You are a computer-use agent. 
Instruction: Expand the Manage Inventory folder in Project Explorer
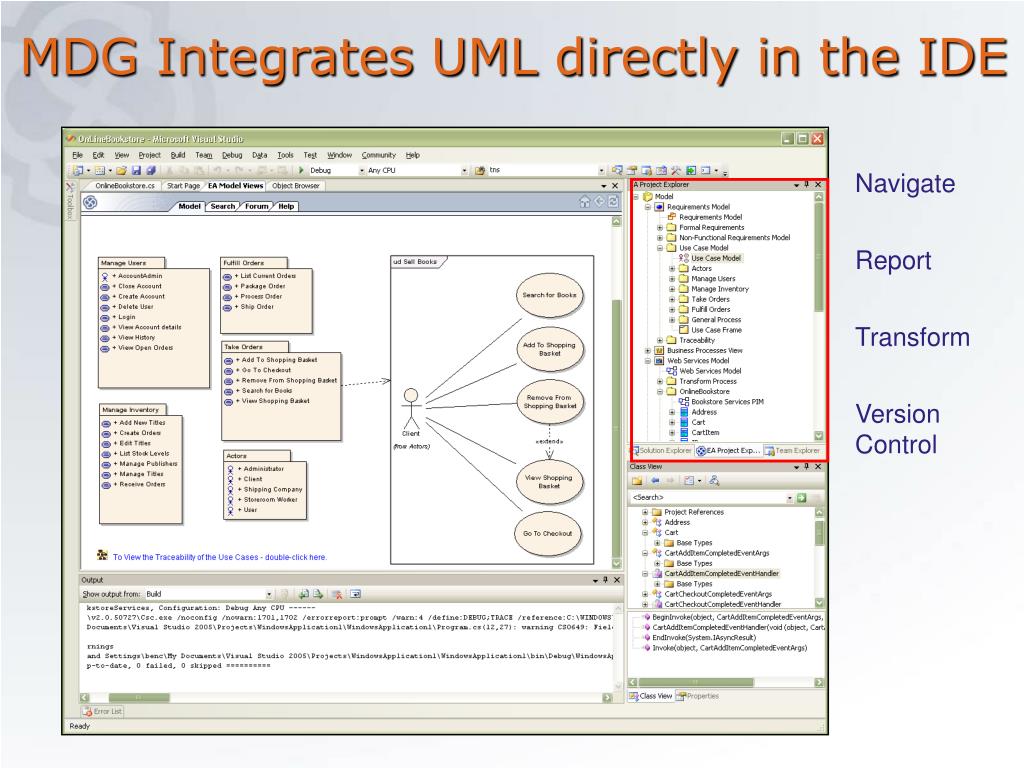(x=672, y=289)
